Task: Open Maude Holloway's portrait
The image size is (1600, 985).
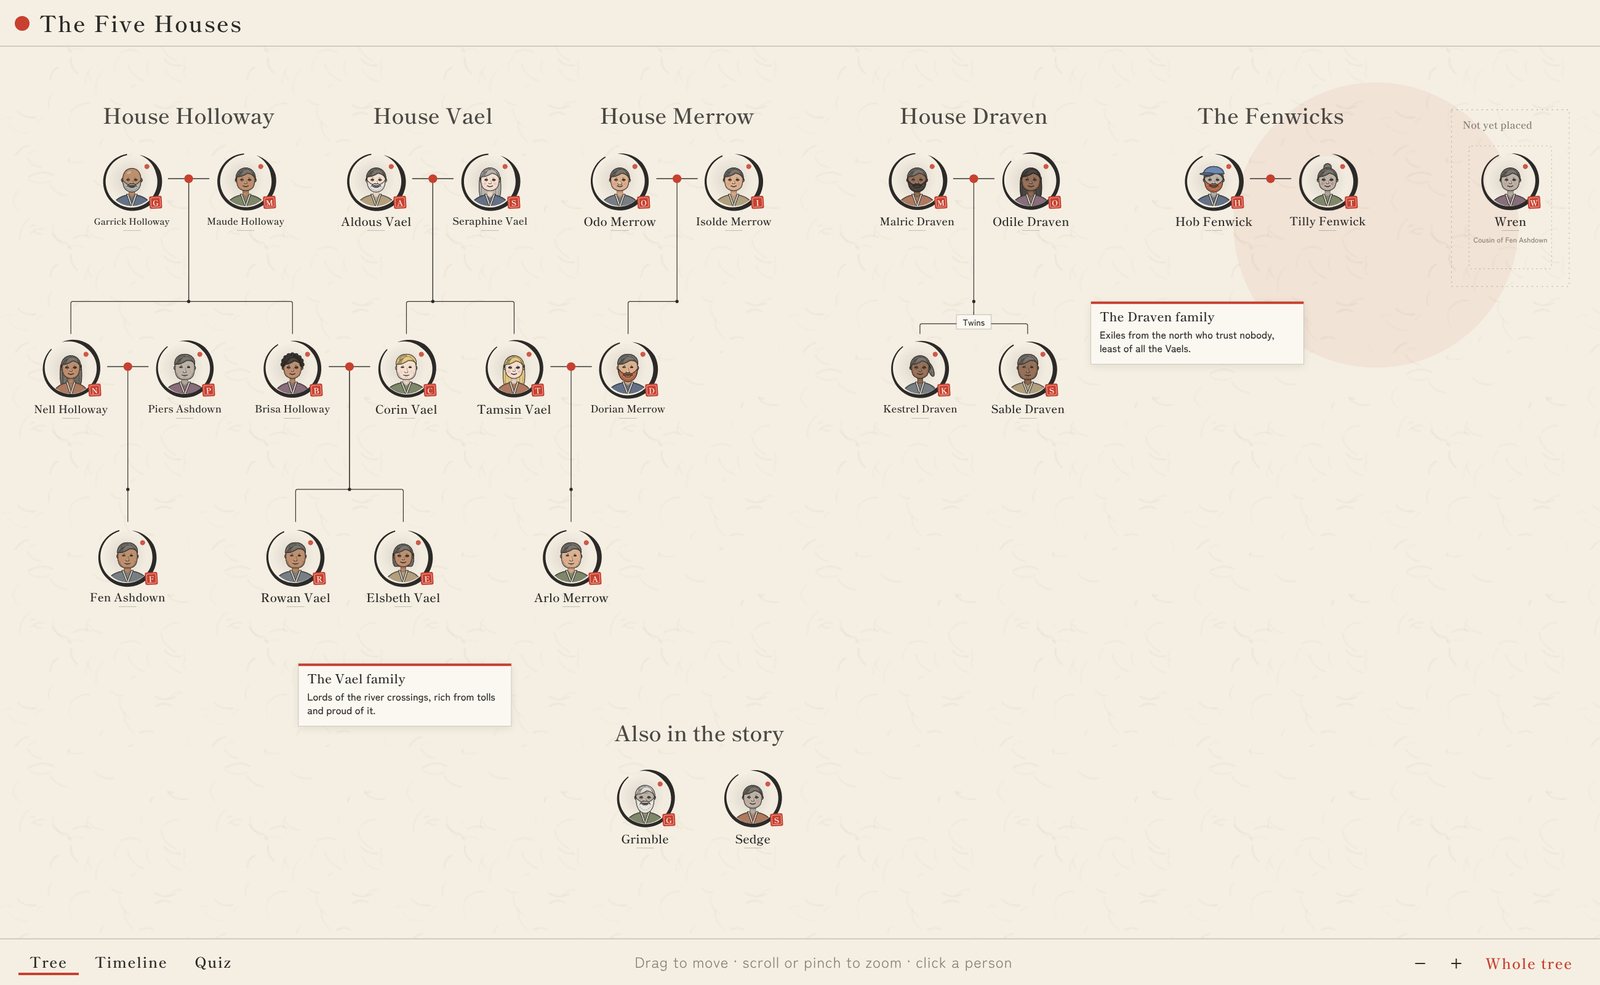Action: point(246,181)
